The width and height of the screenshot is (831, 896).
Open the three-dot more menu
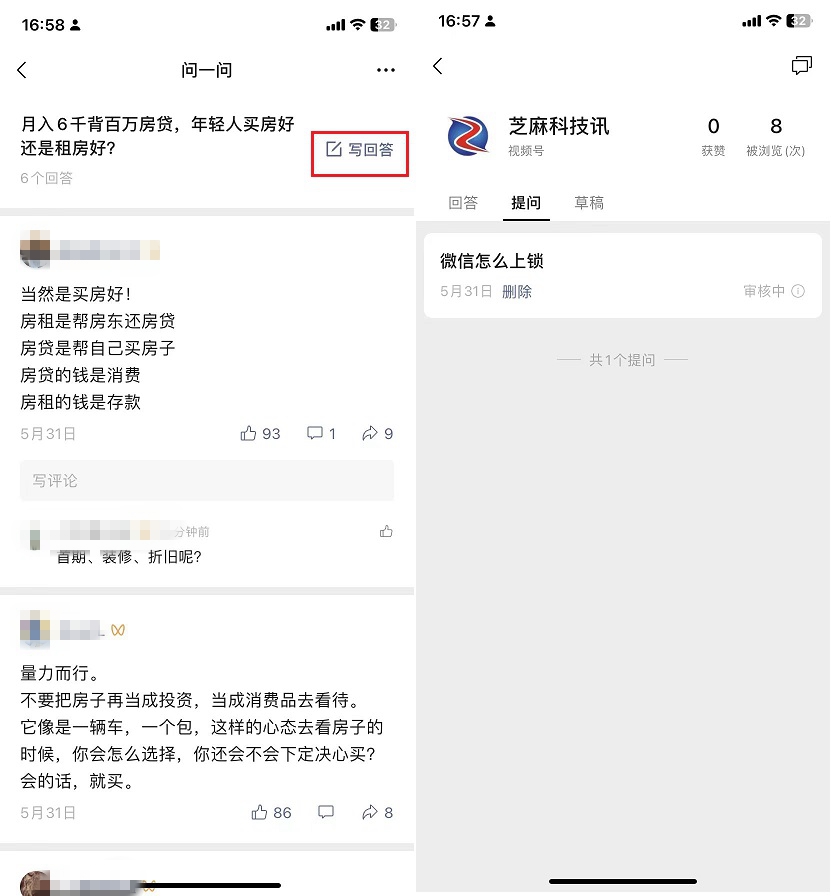[386, 70]
